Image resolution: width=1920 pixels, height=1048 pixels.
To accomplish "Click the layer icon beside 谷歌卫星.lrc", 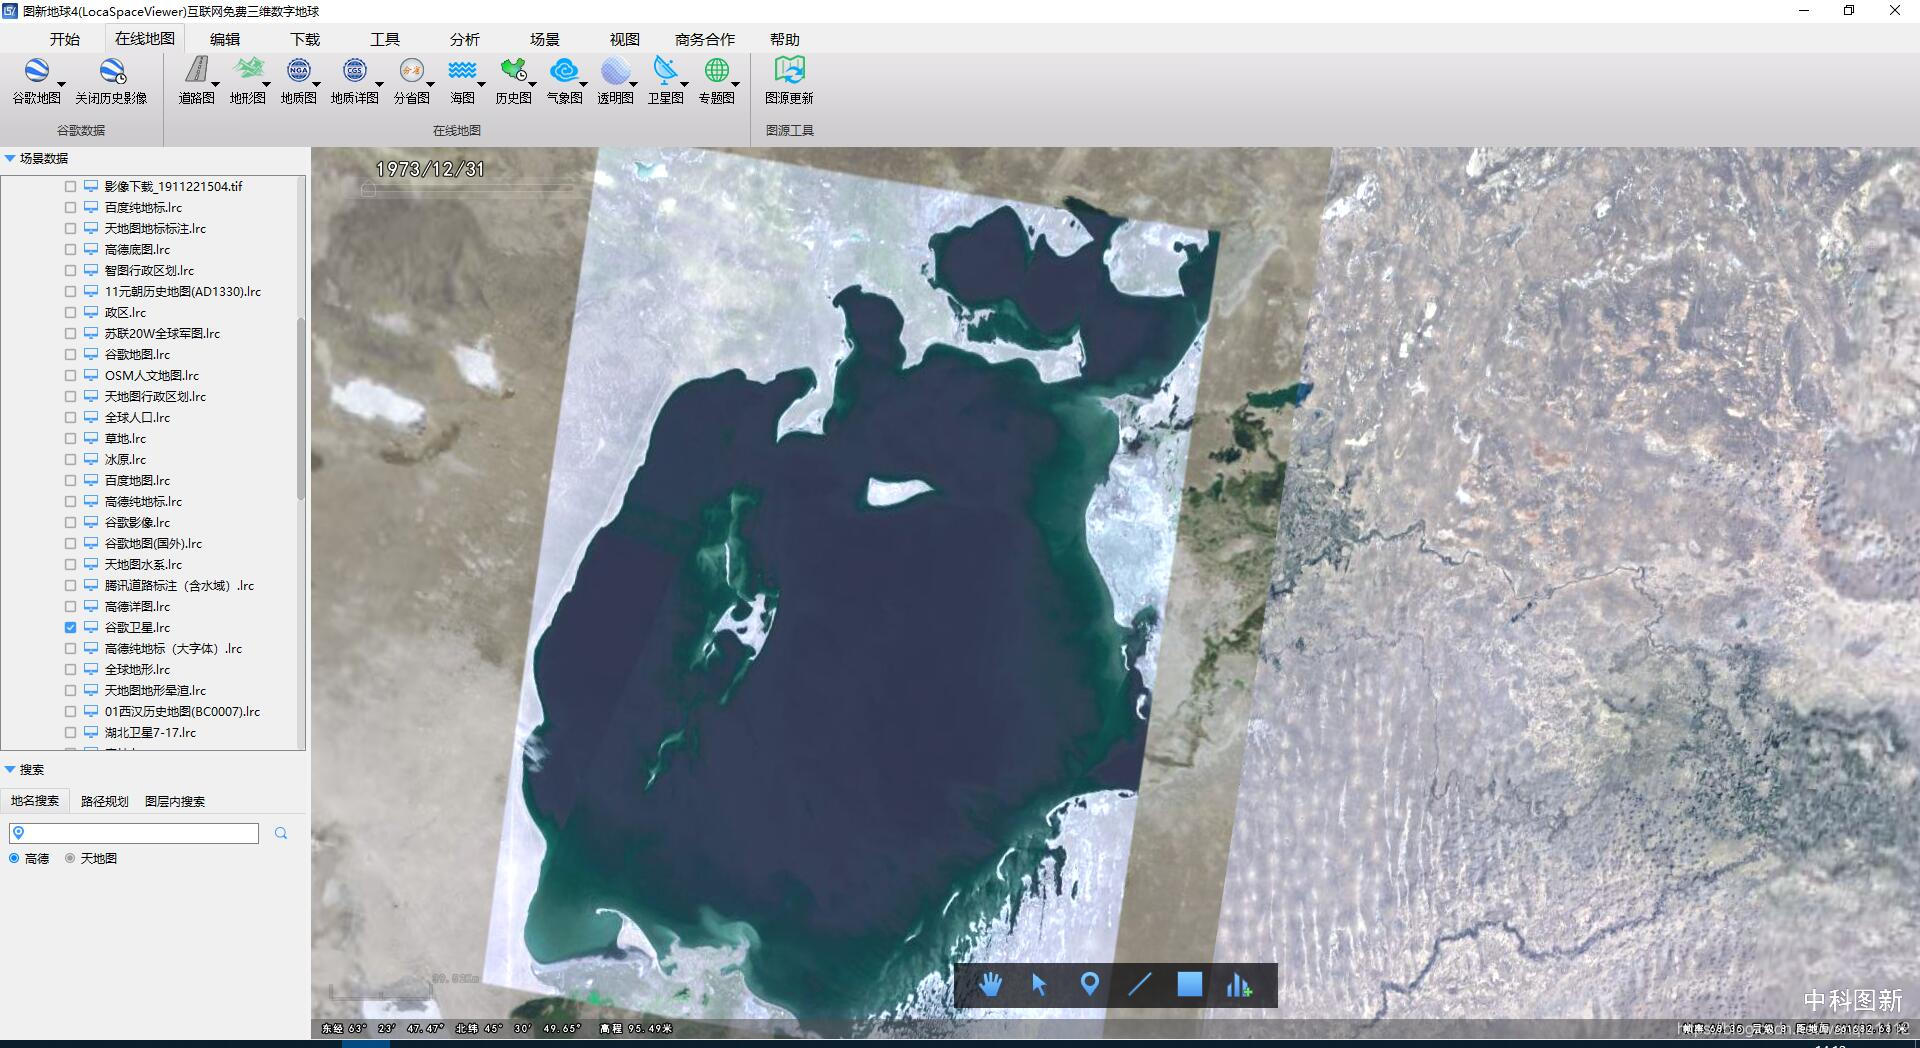I will pos(91,627).
